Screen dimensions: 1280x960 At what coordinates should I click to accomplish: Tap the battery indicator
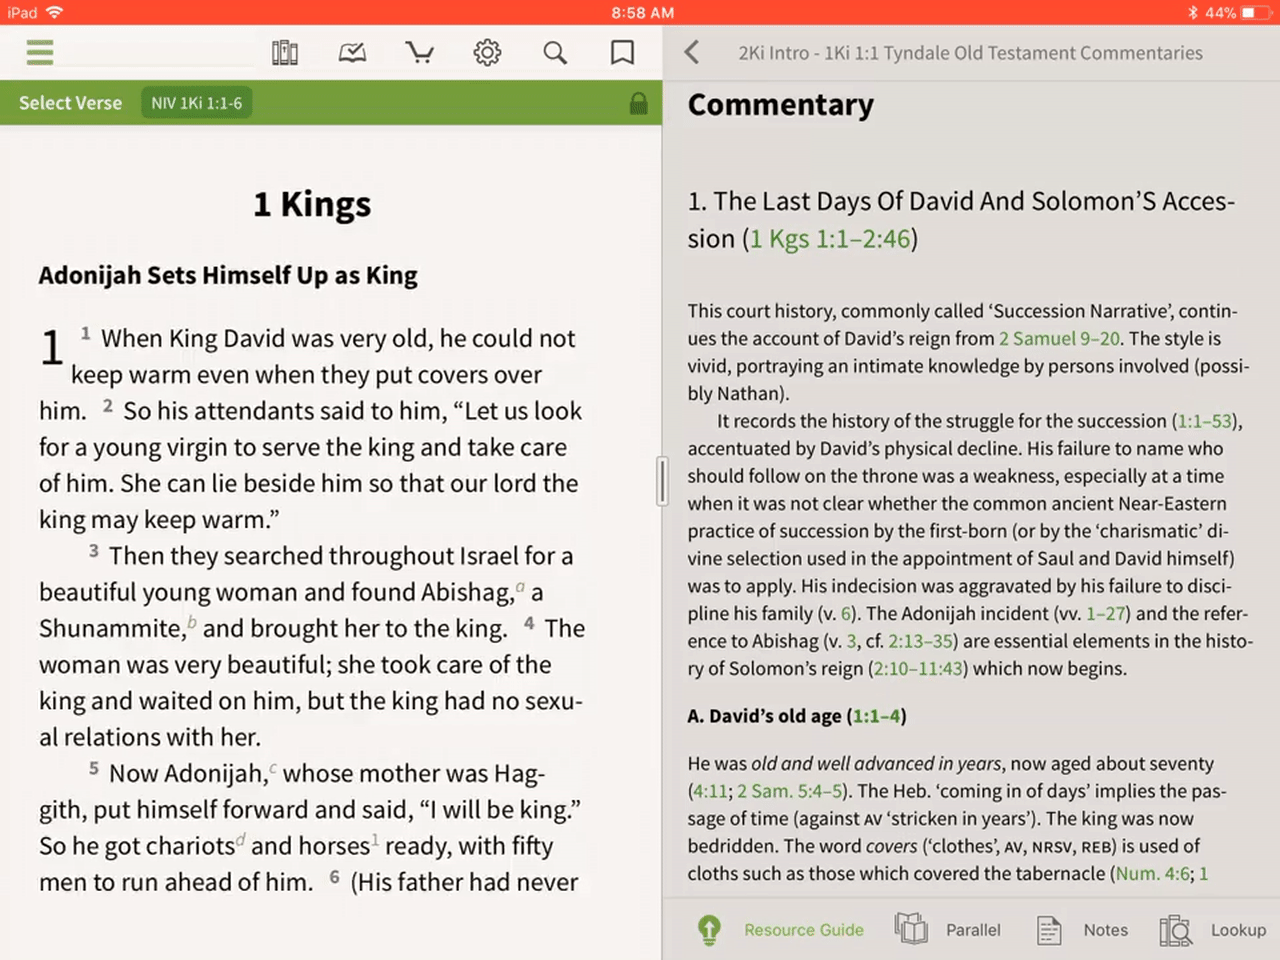pyautogui.click(x=1255, y=12)
